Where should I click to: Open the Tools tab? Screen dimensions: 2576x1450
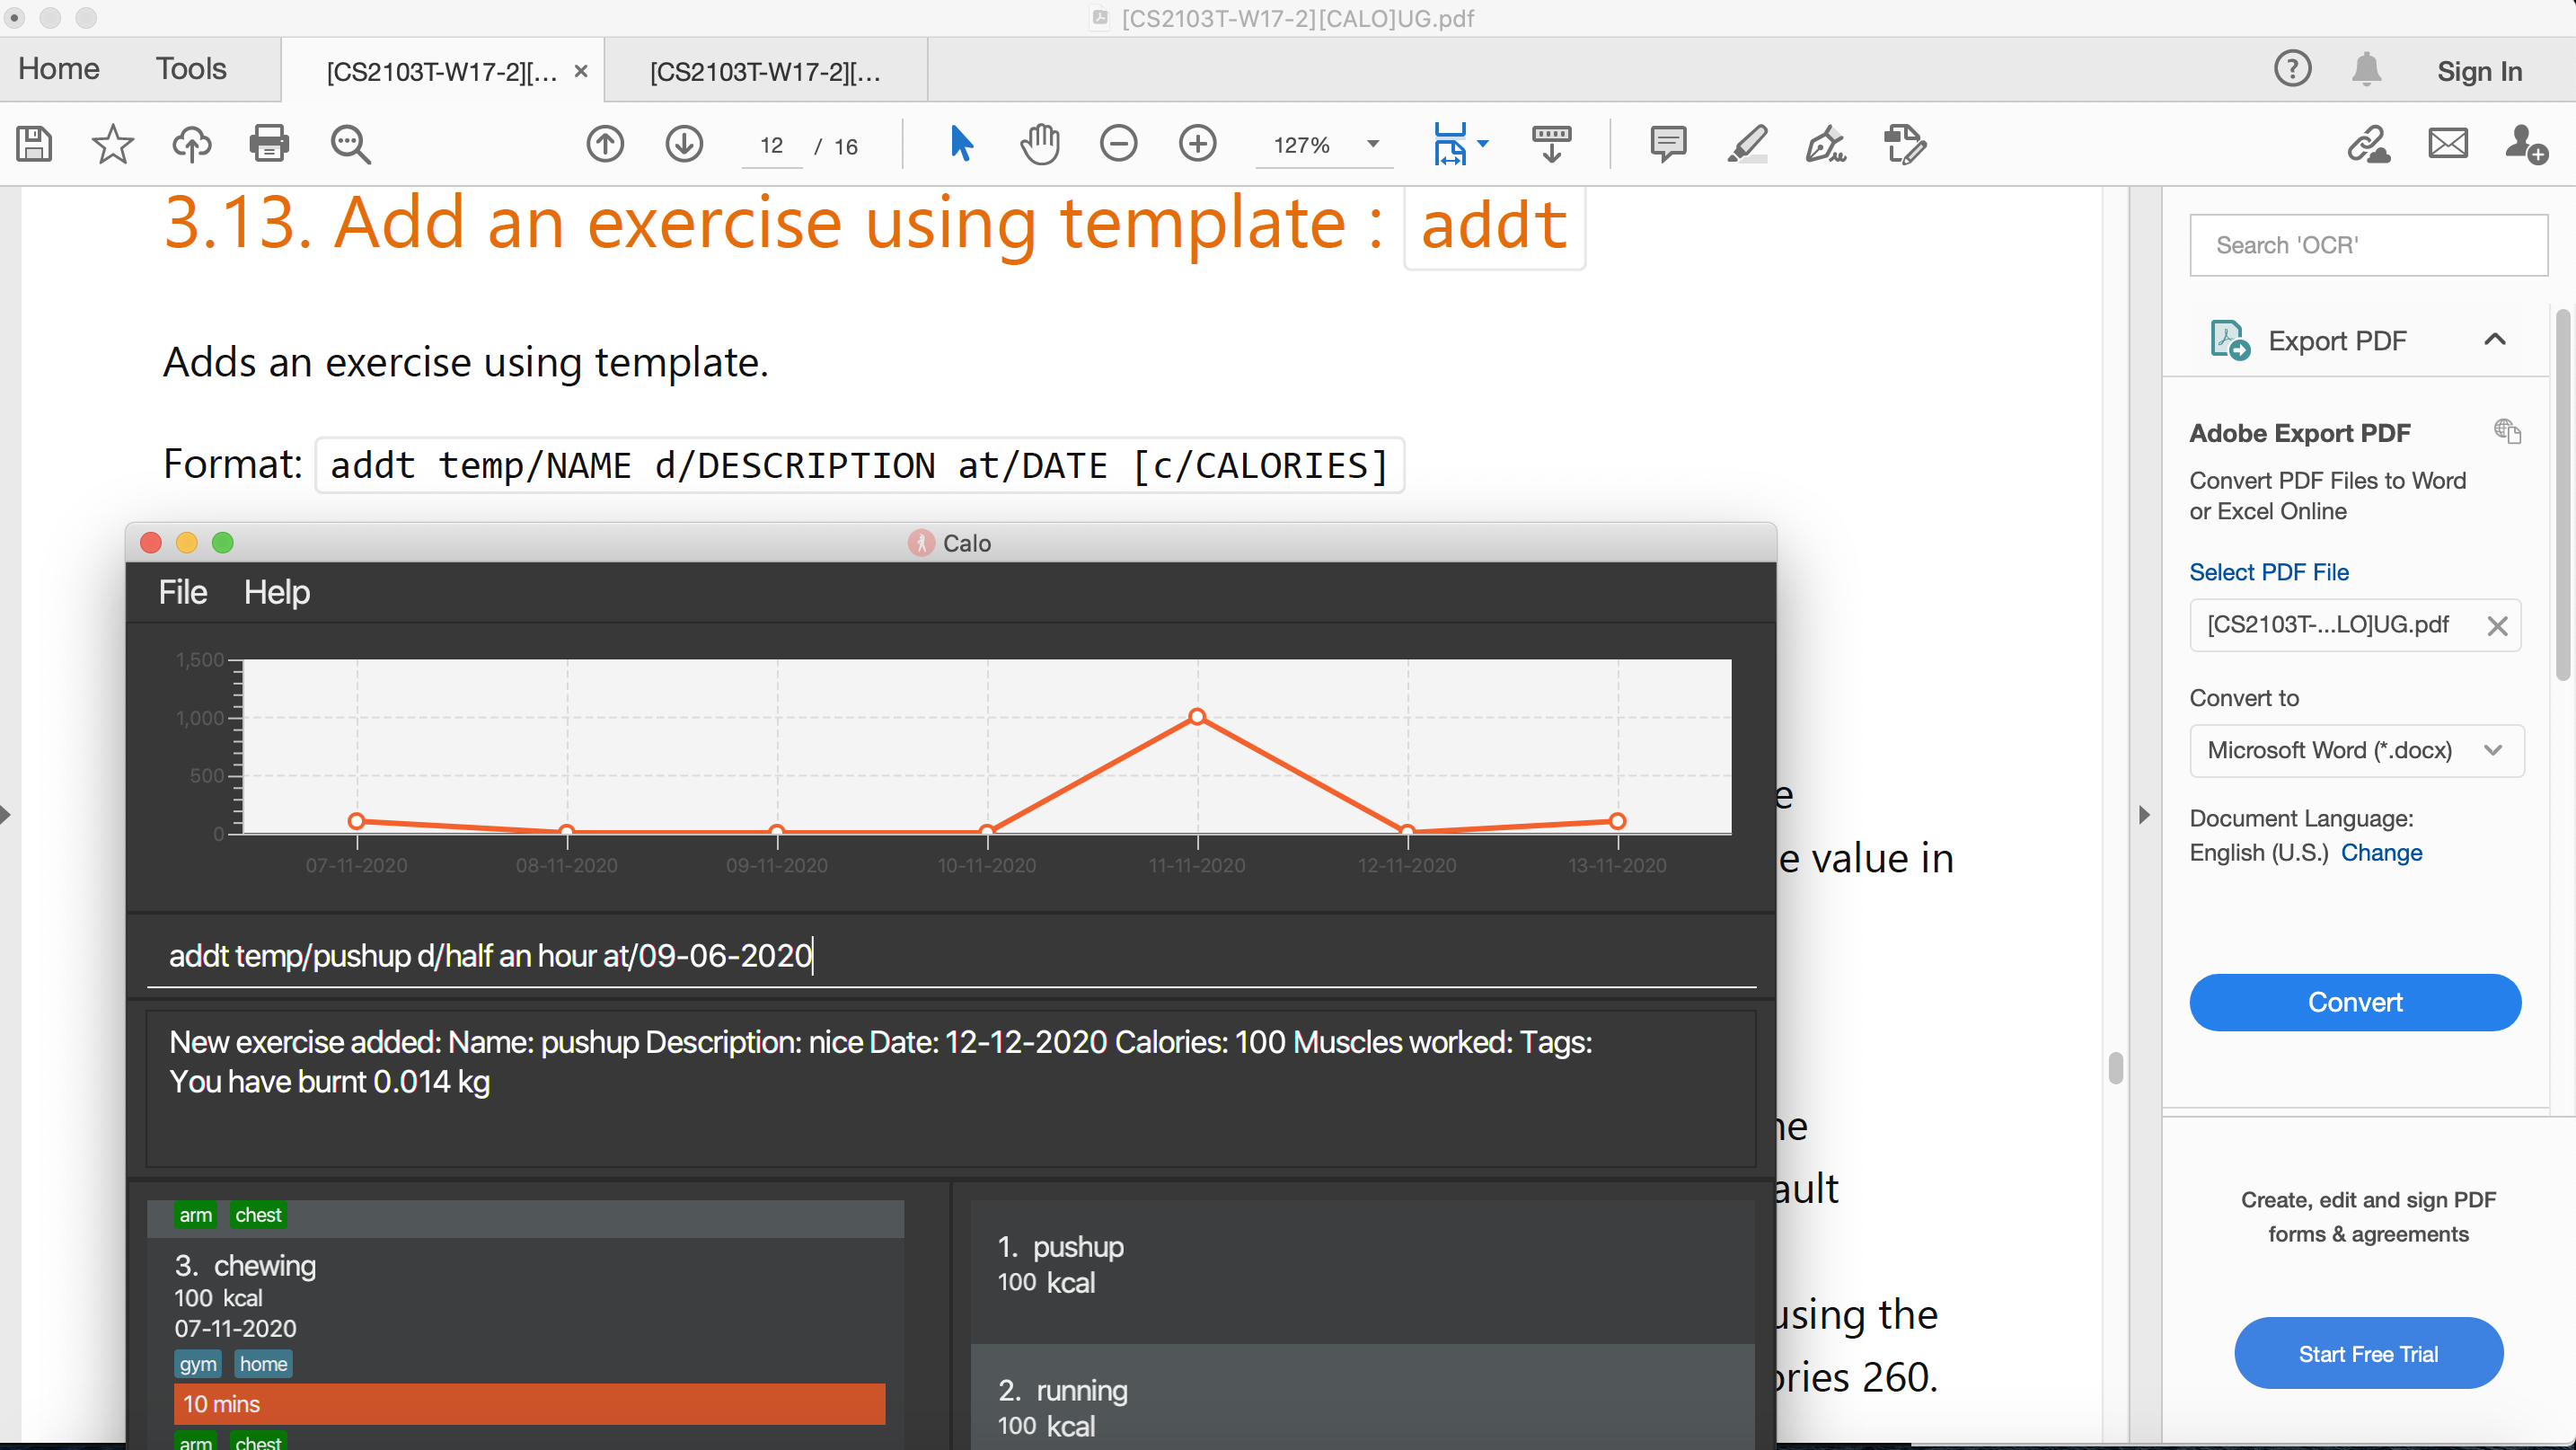click(x=190, y=69)
